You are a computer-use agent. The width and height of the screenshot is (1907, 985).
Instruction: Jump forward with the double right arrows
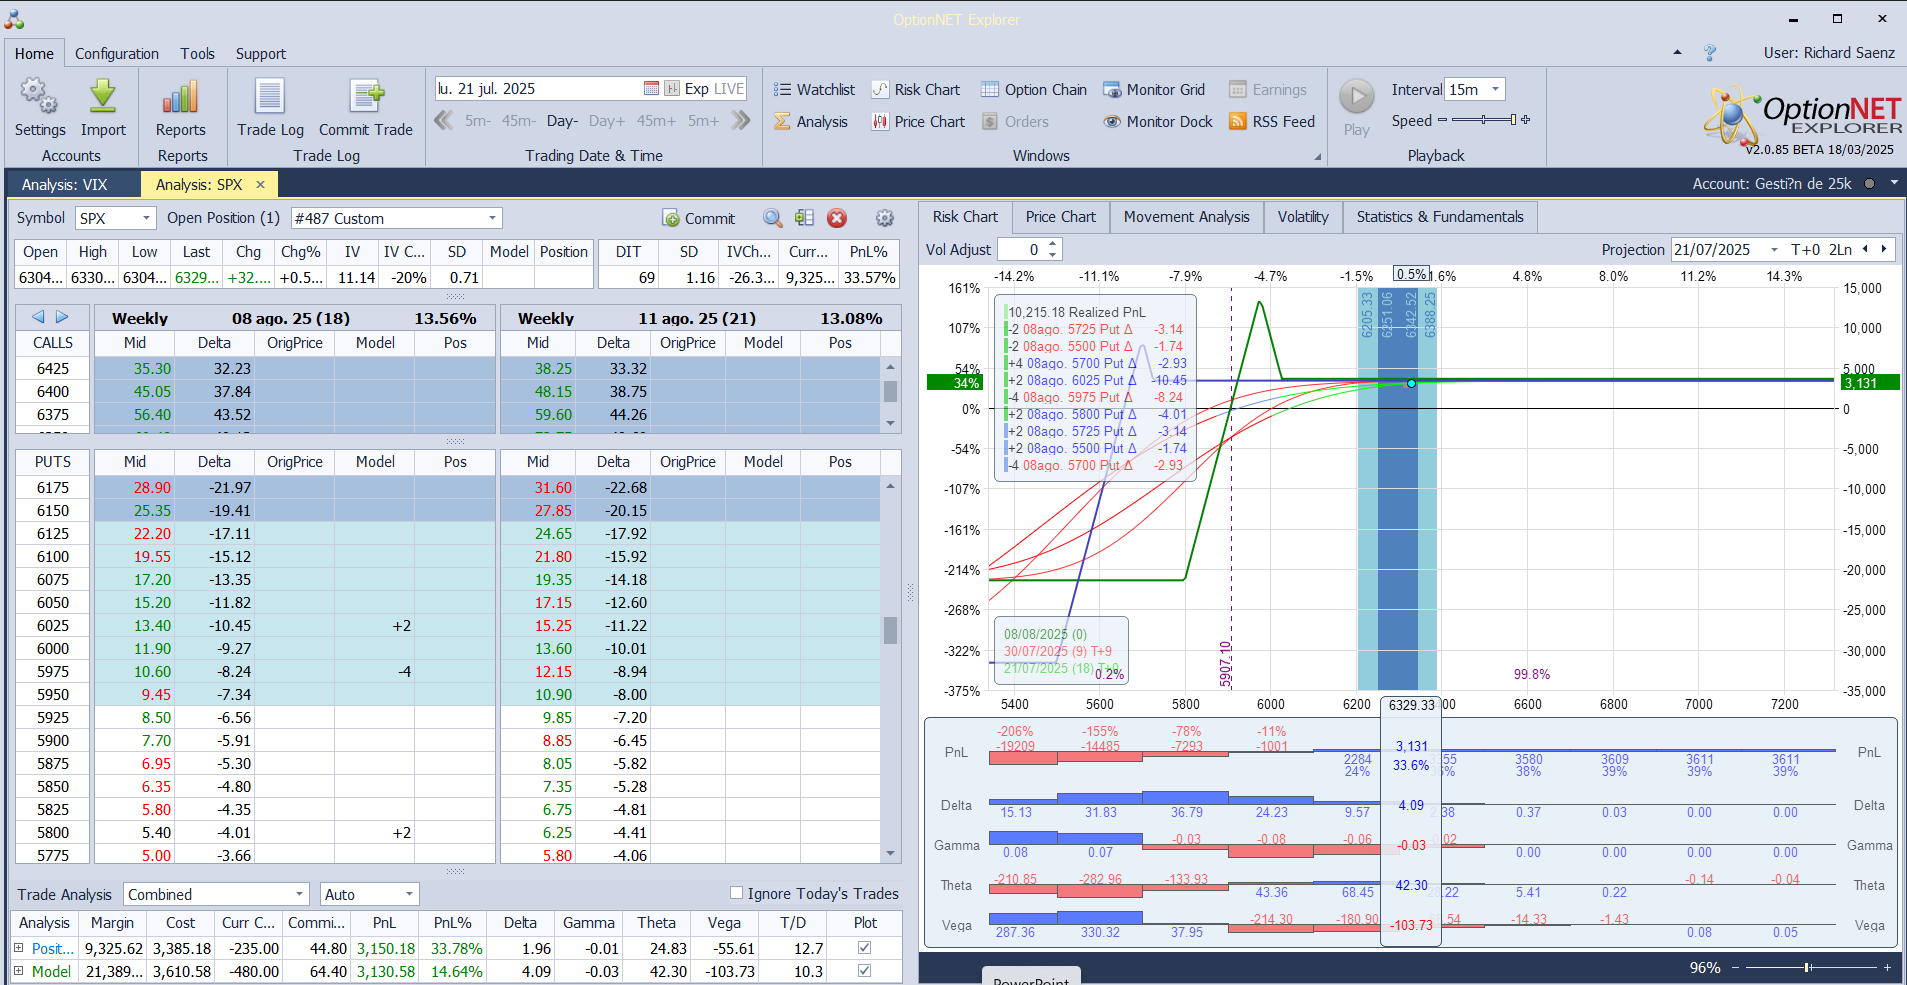coord(740,121)
